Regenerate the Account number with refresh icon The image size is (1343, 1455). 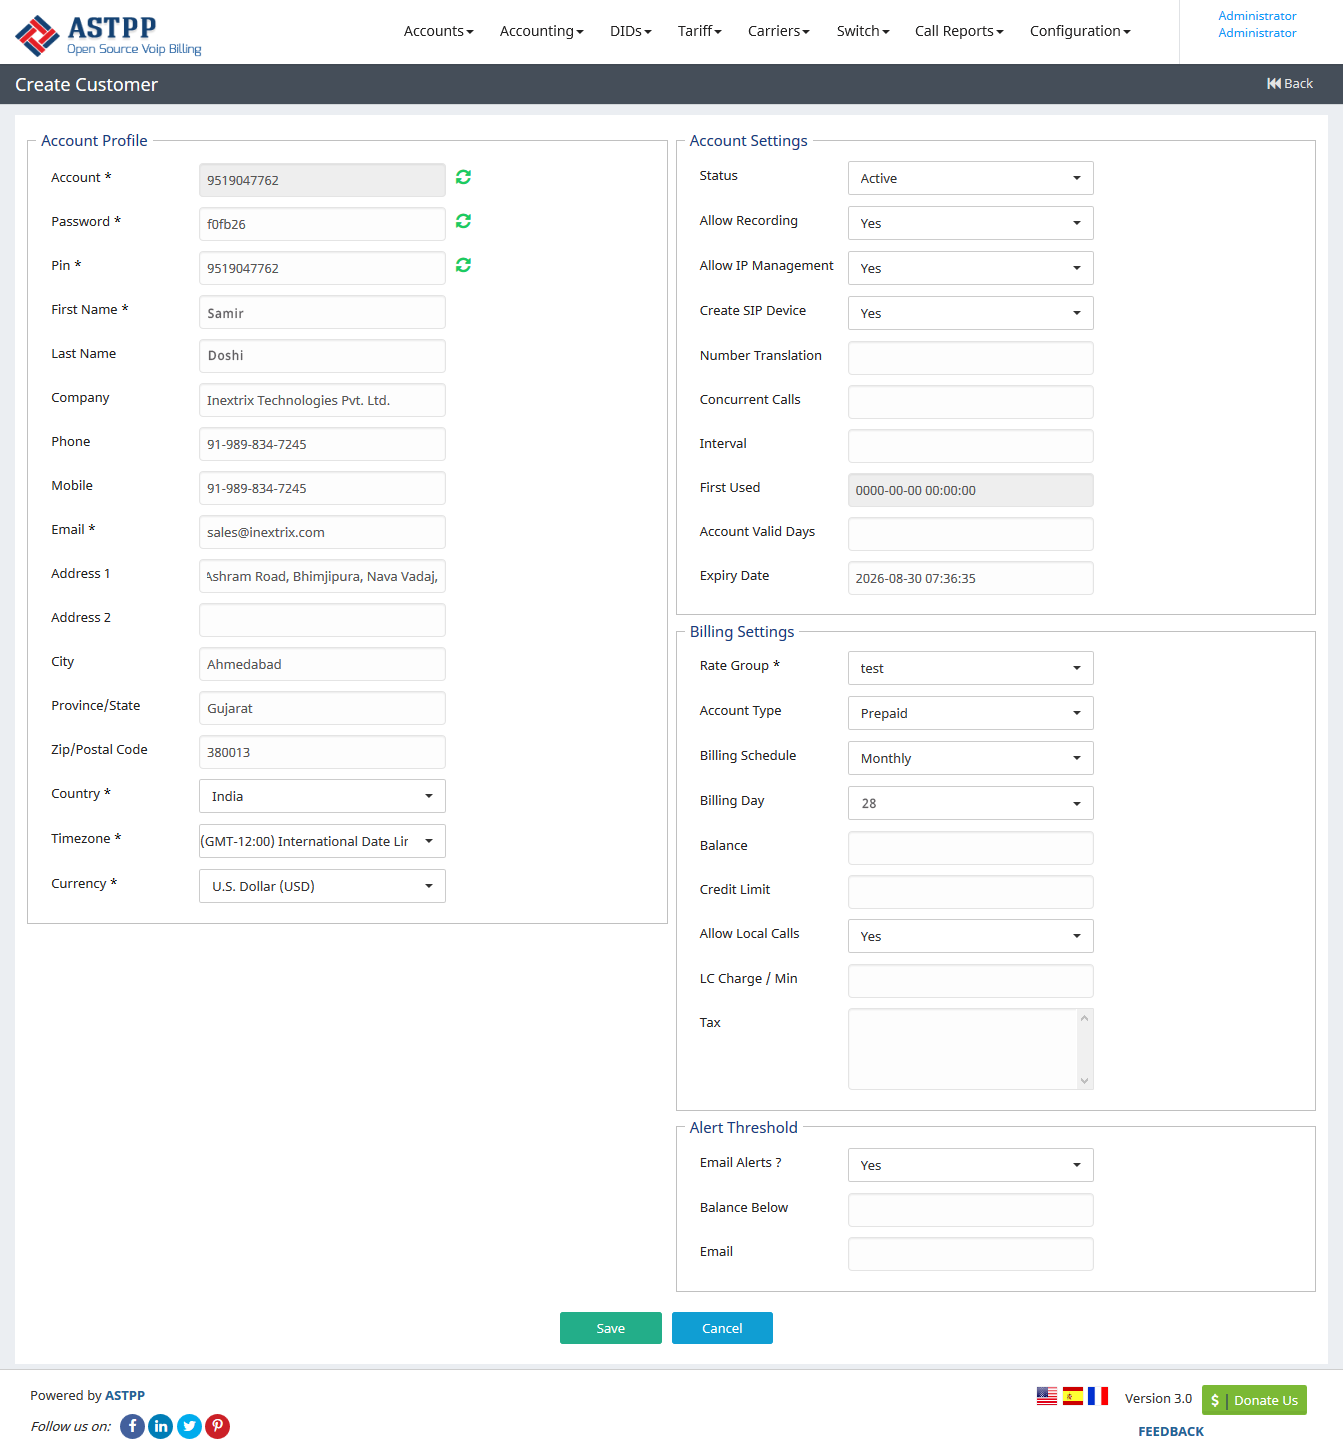[x=463, y=177]
